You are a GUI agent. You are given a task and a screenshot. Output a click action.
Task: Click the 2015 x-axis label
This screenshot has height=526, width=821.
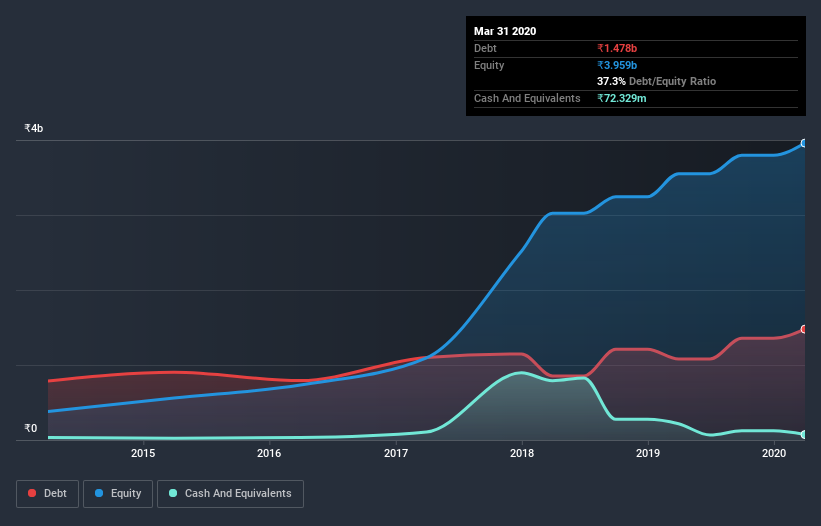pyautogui.click(x=143, y=453)
